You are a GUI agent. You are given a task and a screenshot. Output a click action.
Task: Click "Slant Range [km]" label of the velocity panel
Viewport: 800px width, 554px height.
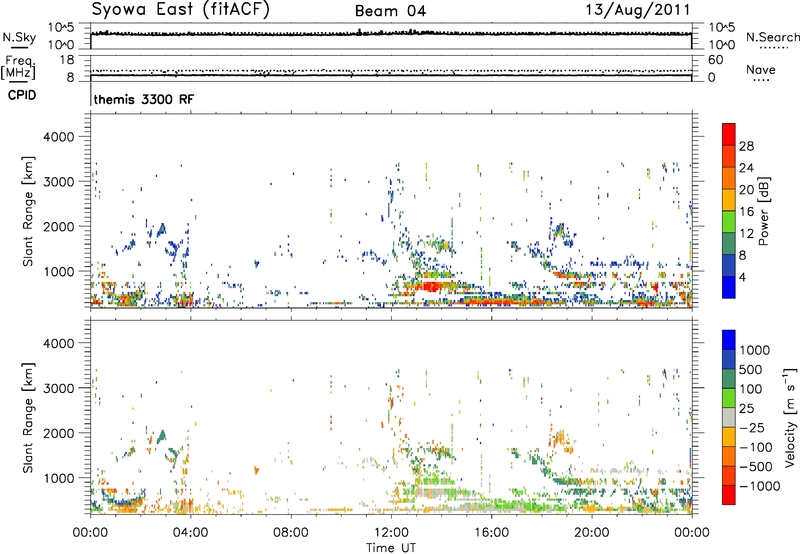click(28, 417)
